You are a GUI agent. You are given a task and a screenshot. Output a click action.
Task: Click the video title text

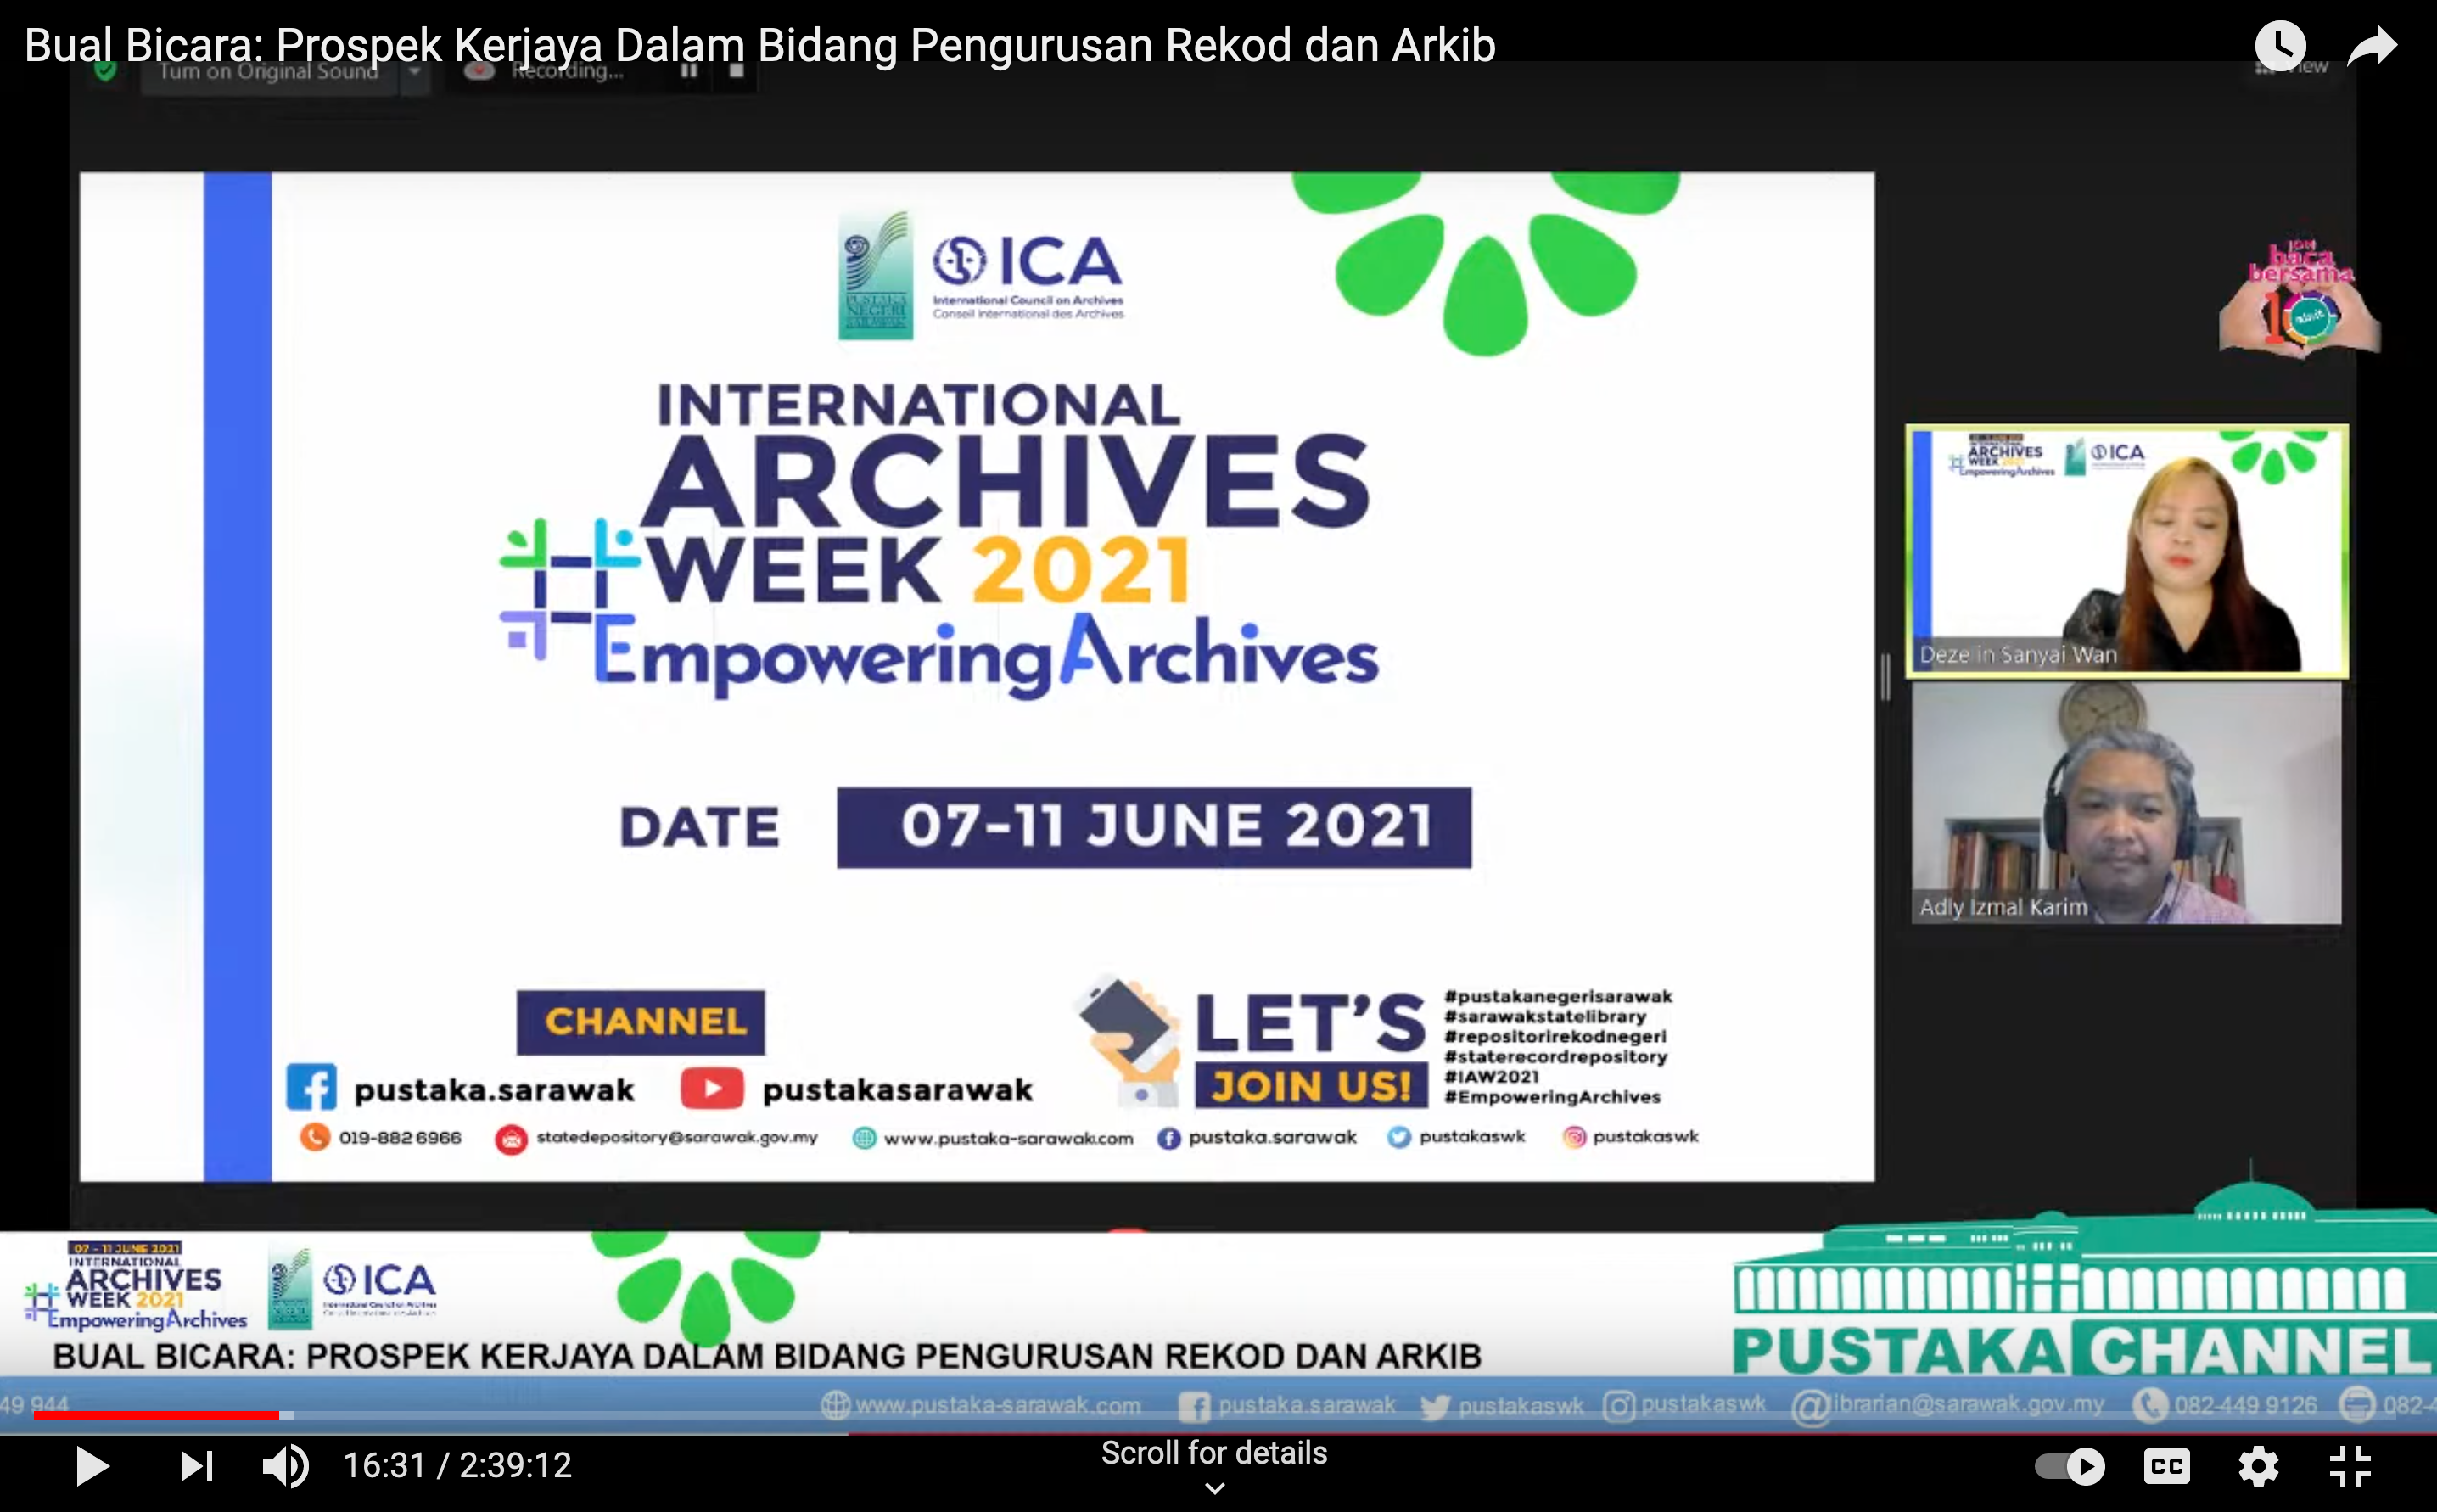[x=760, y=45]
